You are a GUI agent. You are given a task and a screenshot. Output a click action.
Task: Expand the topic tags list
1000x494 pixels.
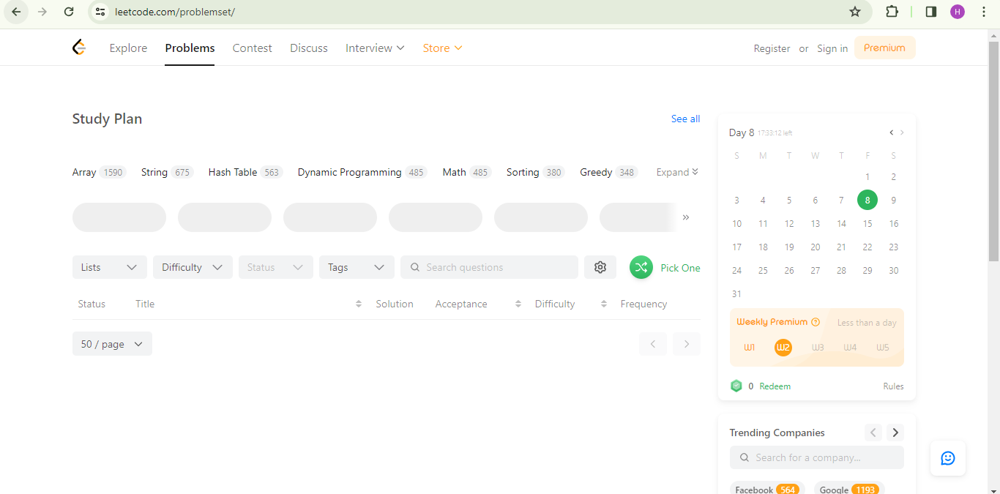[677, 172]
